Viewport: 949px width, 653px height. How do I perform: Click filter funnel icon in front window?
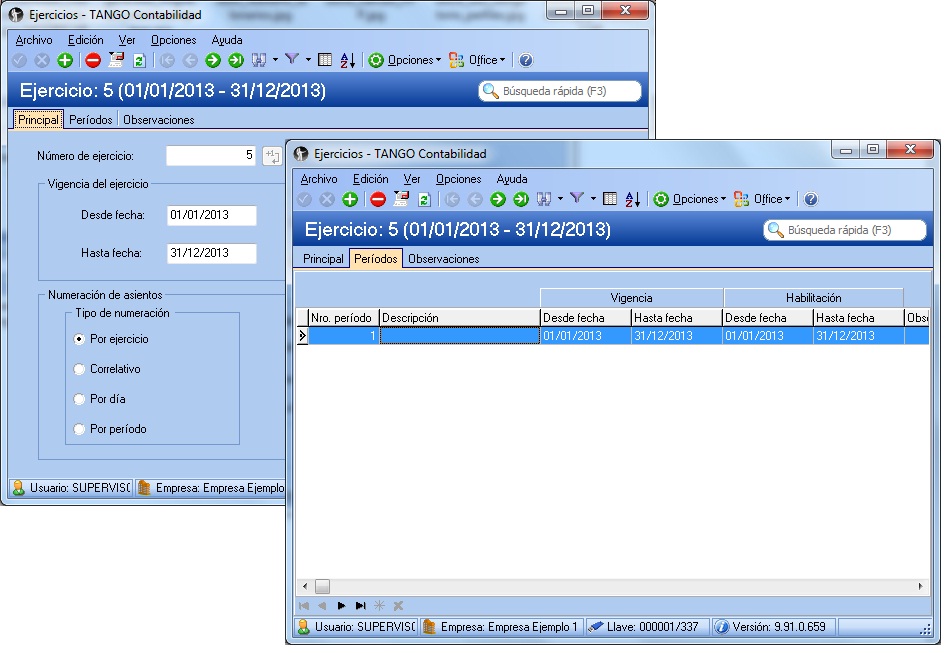(577, 199)
